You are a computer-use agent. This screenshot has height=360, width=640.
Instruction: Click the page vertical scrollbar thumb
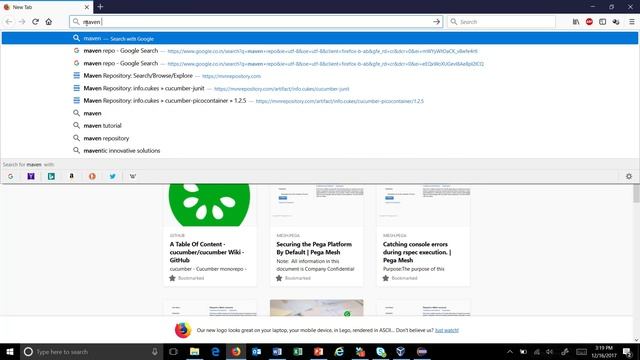point(636,193)
